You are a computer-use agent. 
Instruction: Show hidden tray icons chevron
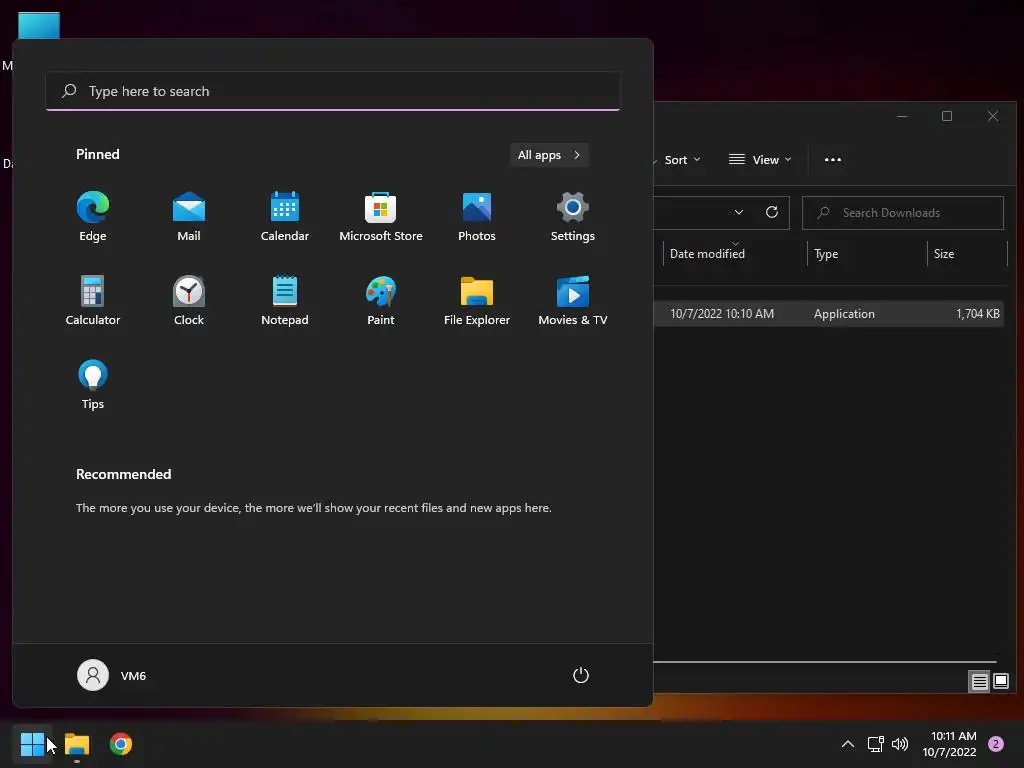coord(848,744)
